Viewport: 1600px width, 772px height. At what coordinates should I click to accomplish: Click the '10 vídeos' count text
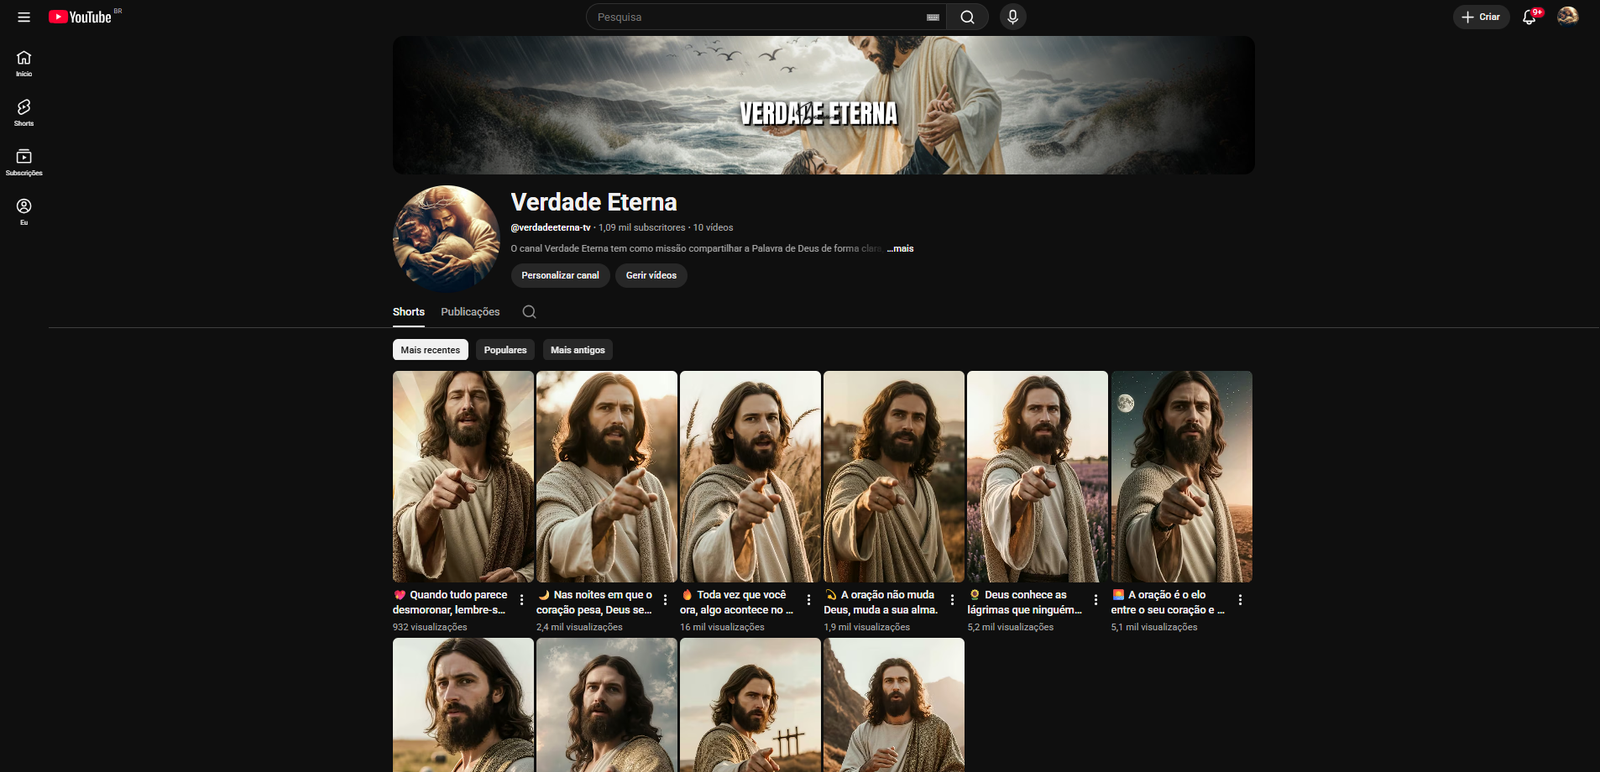[x=713, y=228]
